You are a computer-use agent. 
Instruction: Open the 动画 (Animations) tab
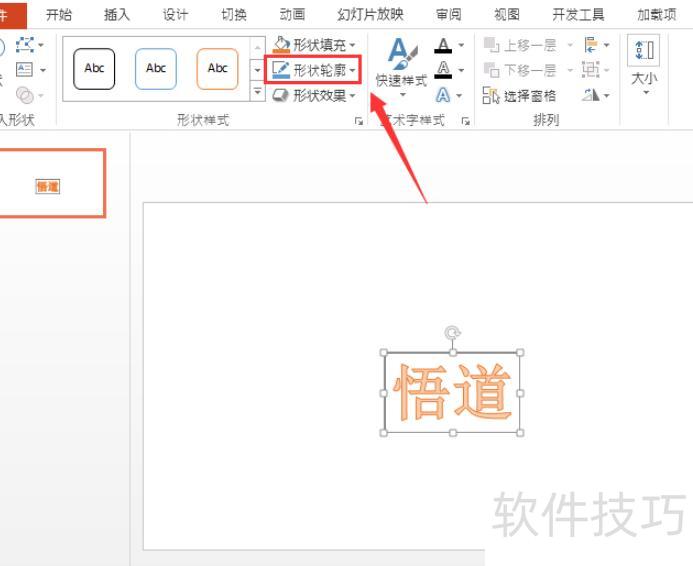tap(292, 14)
